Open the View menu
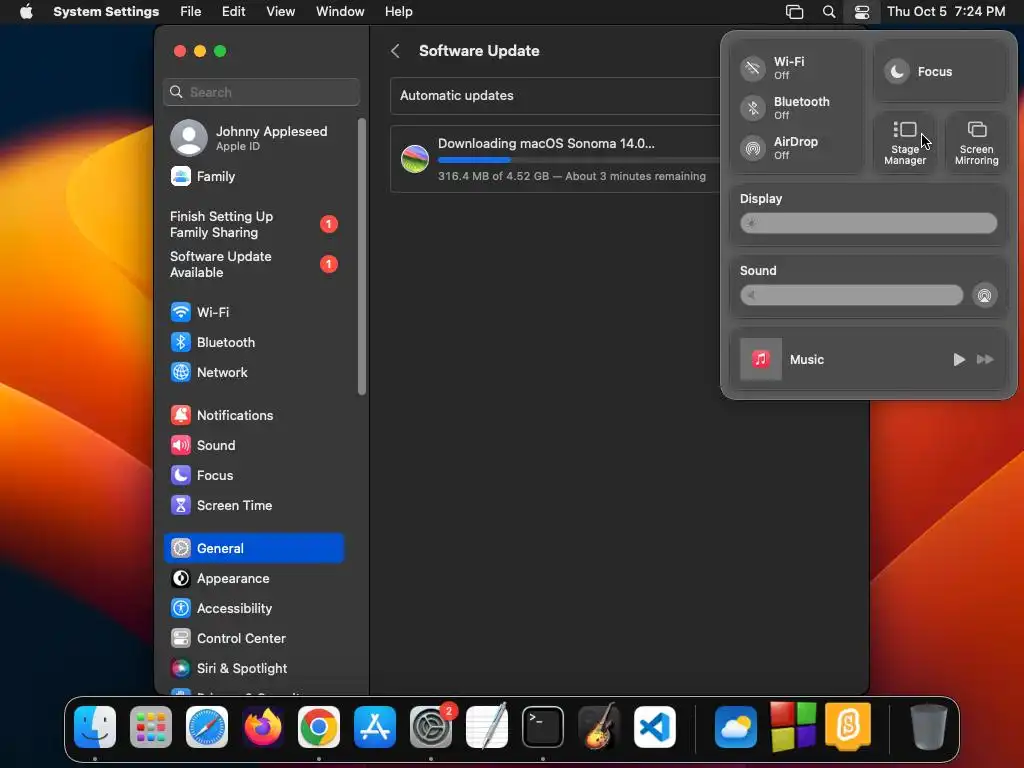The height and width of the screenshot is (768, 1024). tap(281, 12)
